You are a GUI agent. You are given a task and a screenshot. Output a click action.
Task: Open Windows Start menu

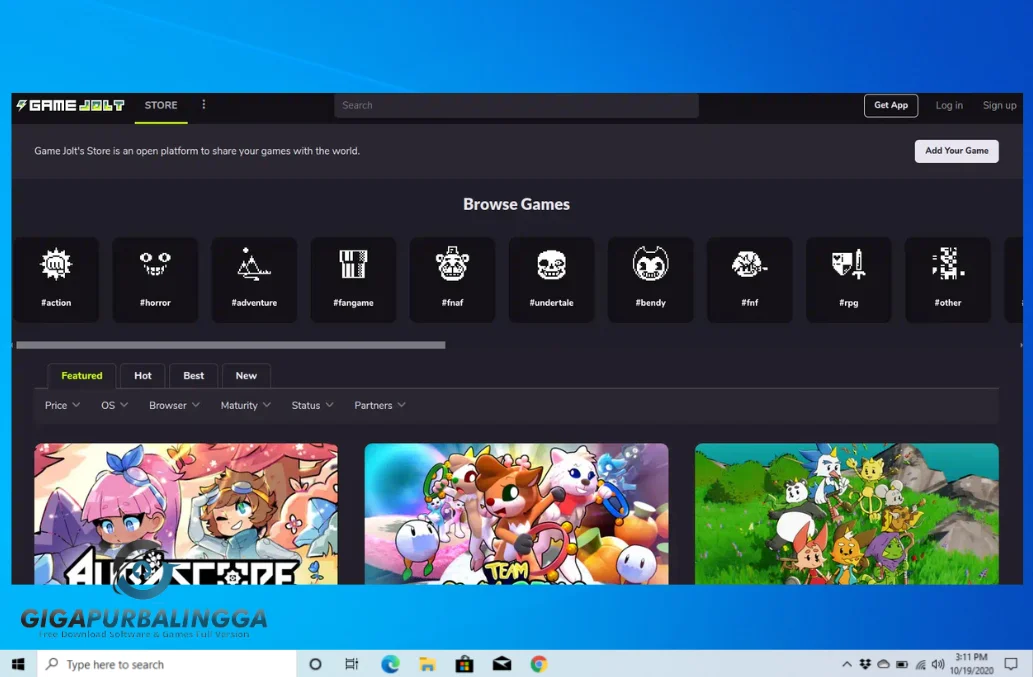18,664
